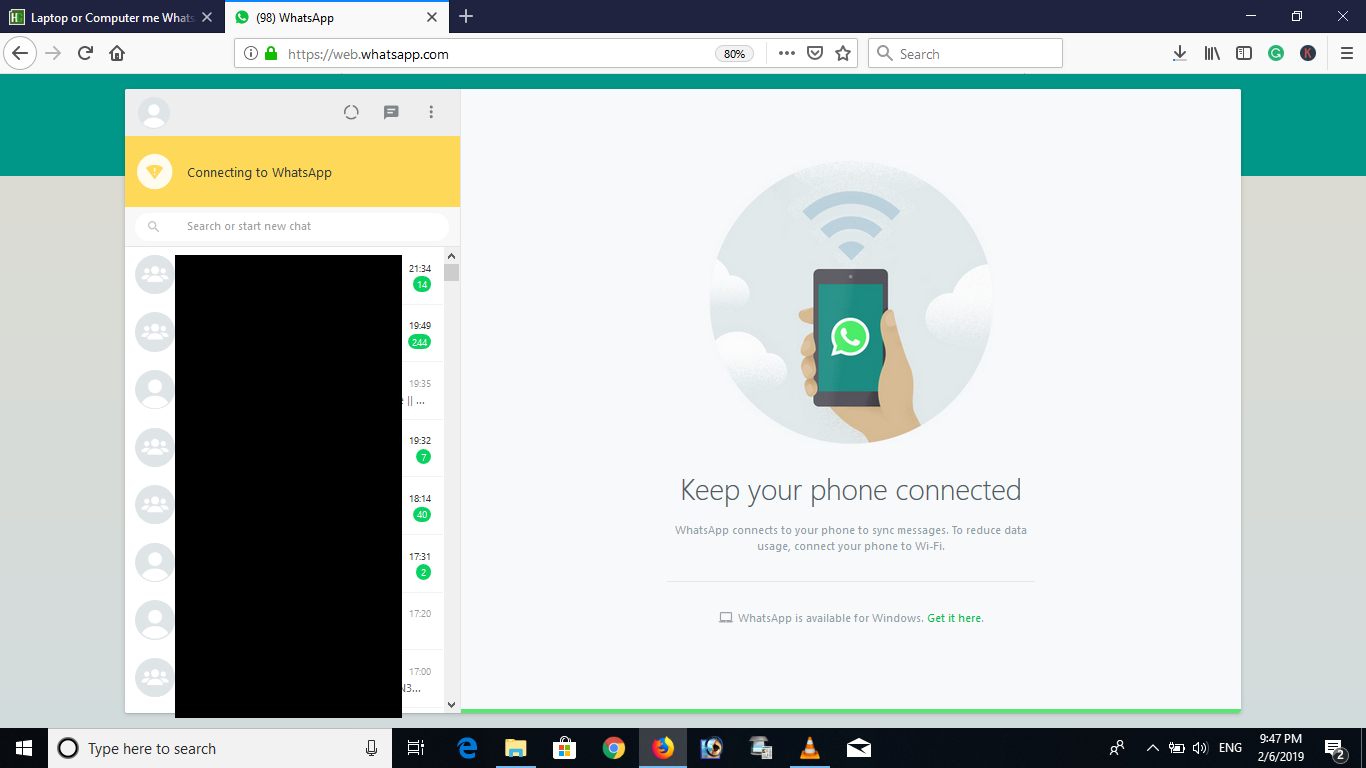Switch to the Laptop or Computer tab
The height and width of the screenshot is (768, 1366).
112,17
